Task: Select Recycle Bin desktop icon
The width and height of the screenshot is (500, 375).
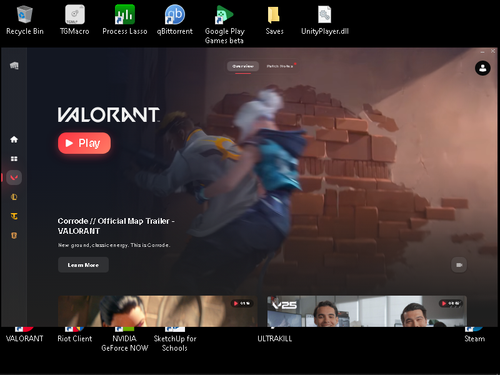Action: tap(25, 20)
